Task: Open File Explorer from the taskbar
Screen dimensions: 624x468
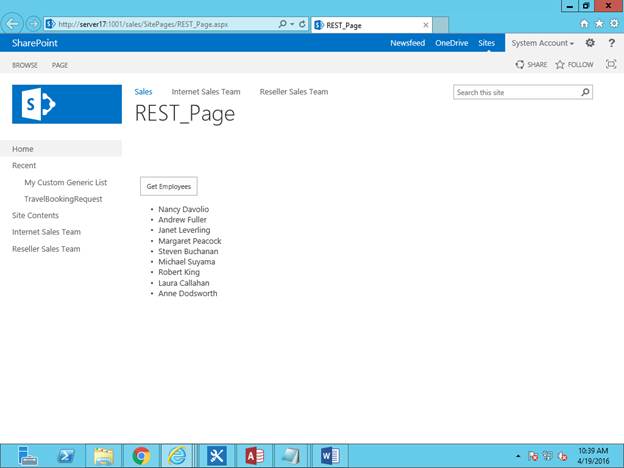Action: tap(104, 456)
